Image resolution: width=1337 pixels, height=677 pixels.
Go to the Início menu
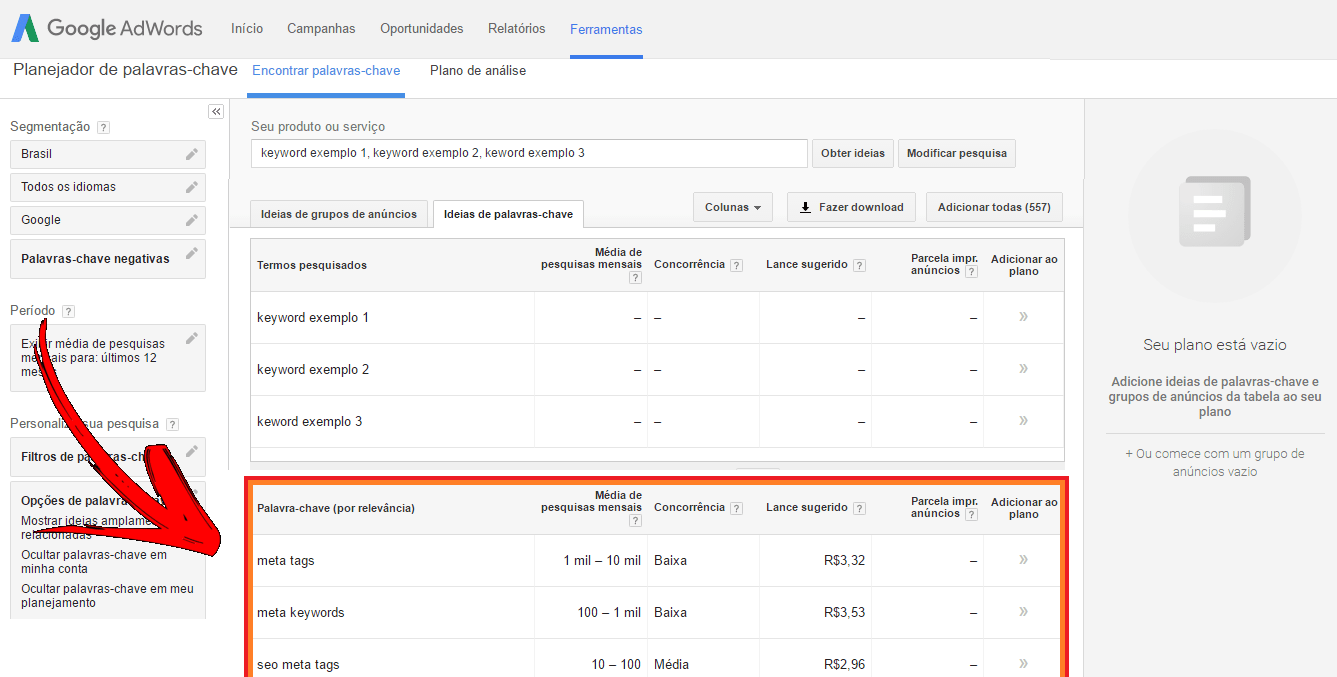247,29
